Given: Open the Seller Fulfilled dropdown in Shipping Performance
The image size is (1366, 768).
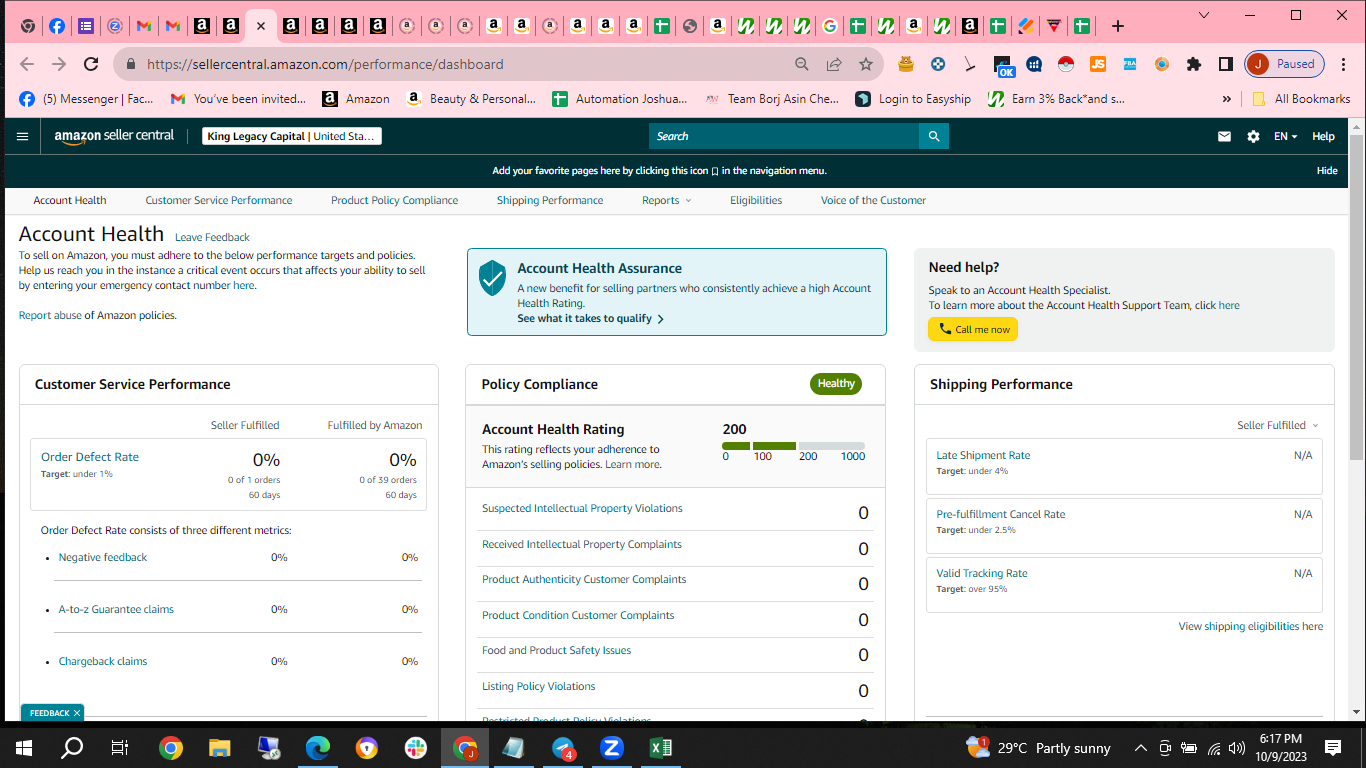Looking at the screenshot, I should [1278, 425].
